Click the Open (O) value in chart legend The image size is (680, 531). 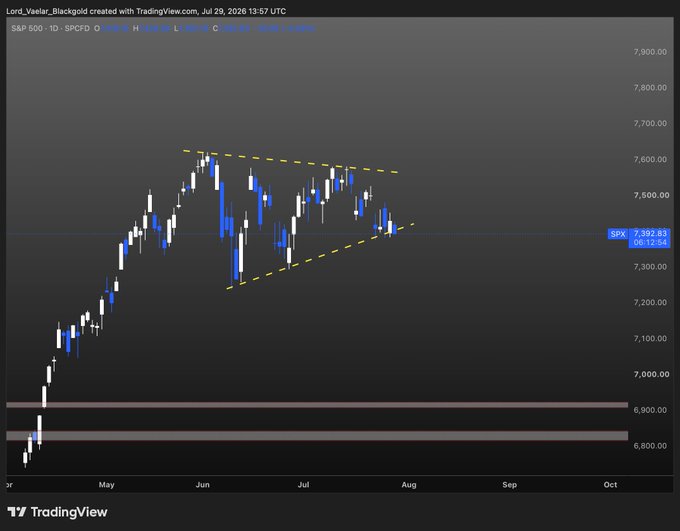(x=115, y=29)
